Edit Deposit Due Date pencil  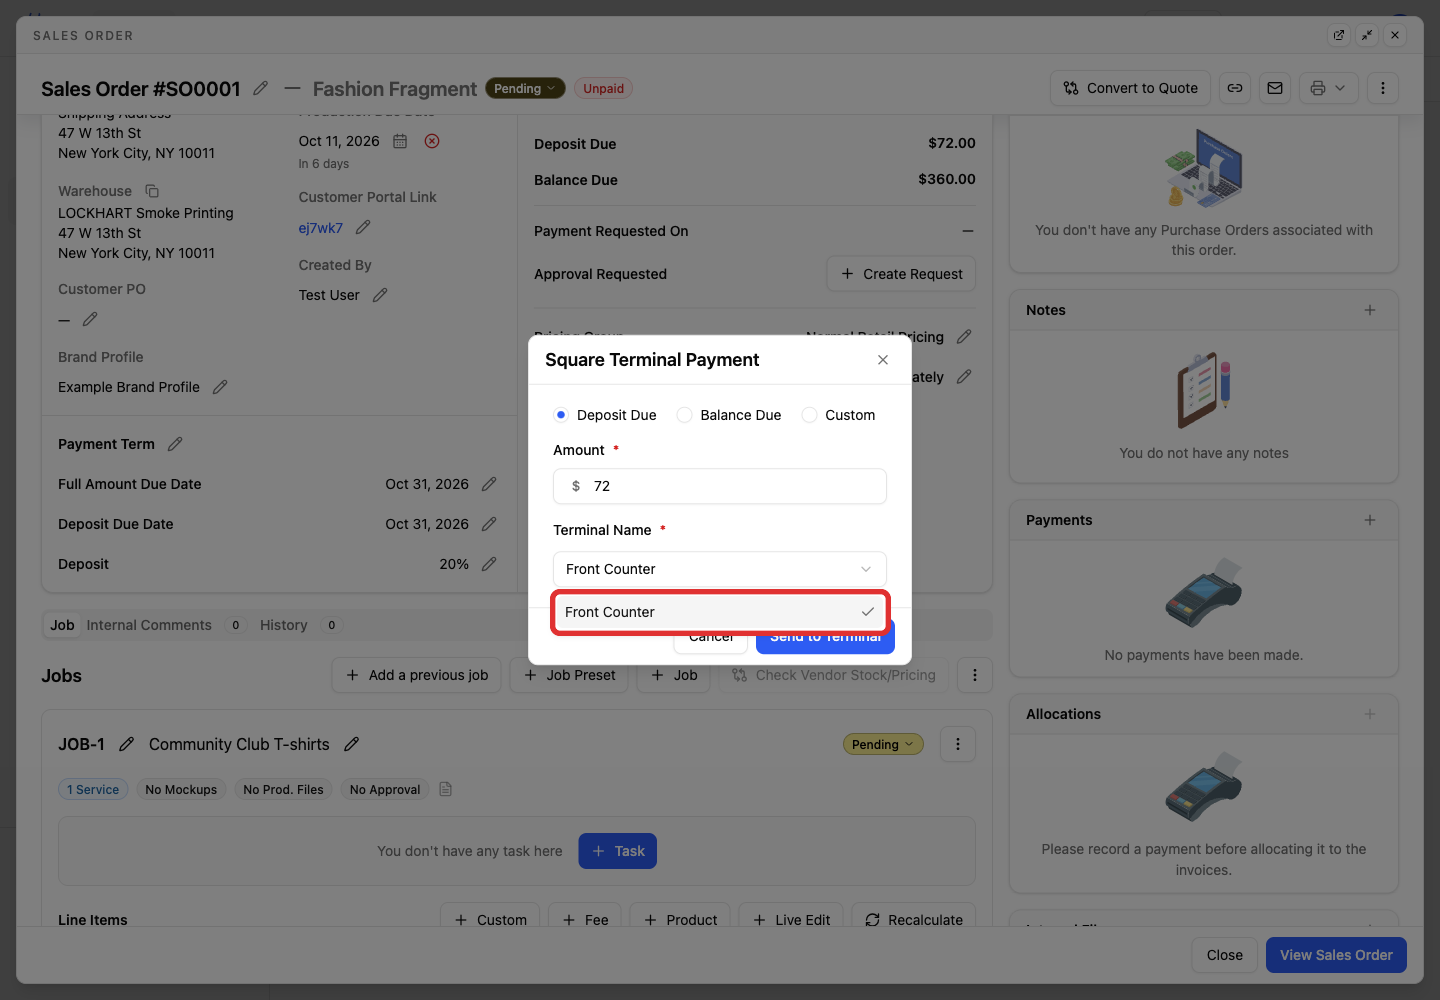489,524
